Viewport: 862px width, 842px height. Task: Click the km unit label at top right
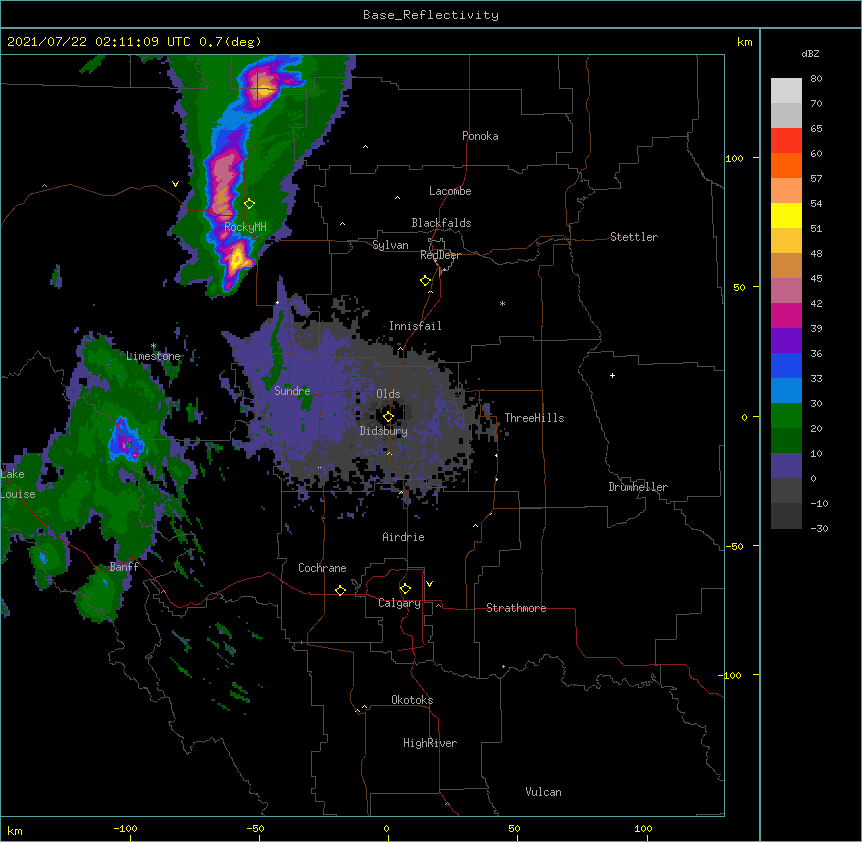(744, 42)
